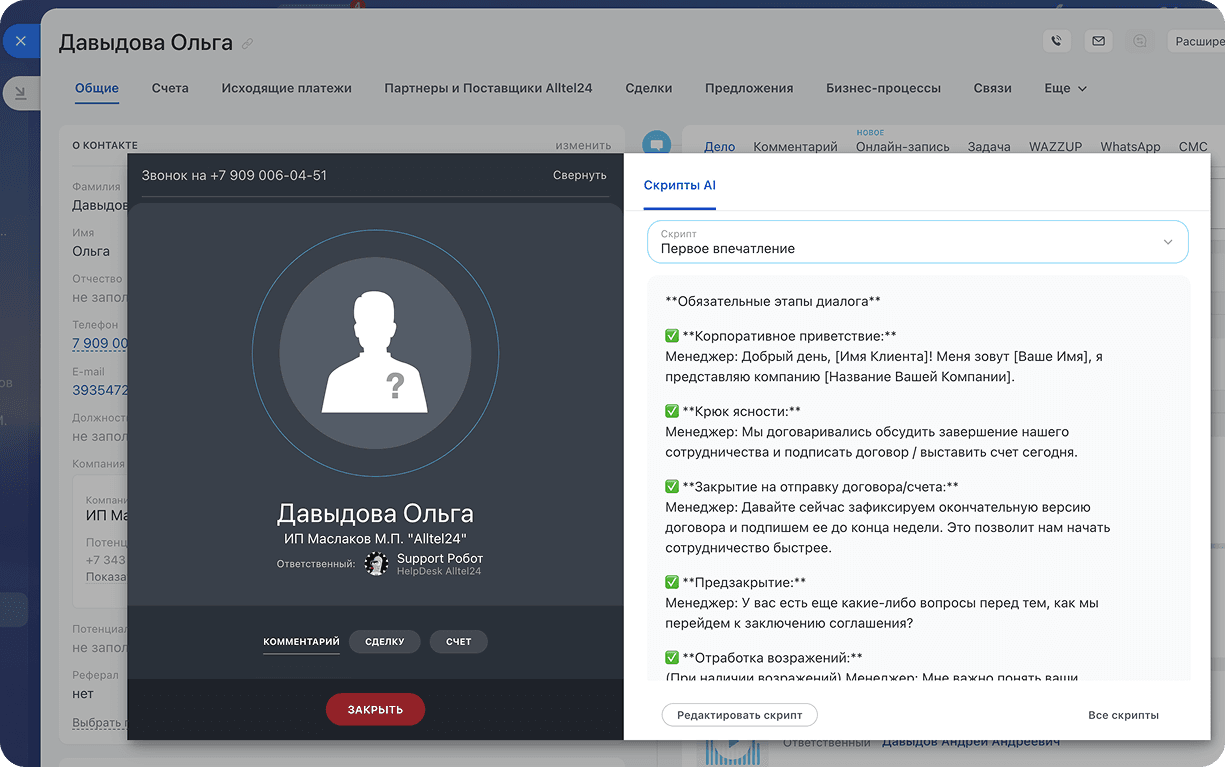Click the email envelope icon in the header

[x=1098, y=41]
